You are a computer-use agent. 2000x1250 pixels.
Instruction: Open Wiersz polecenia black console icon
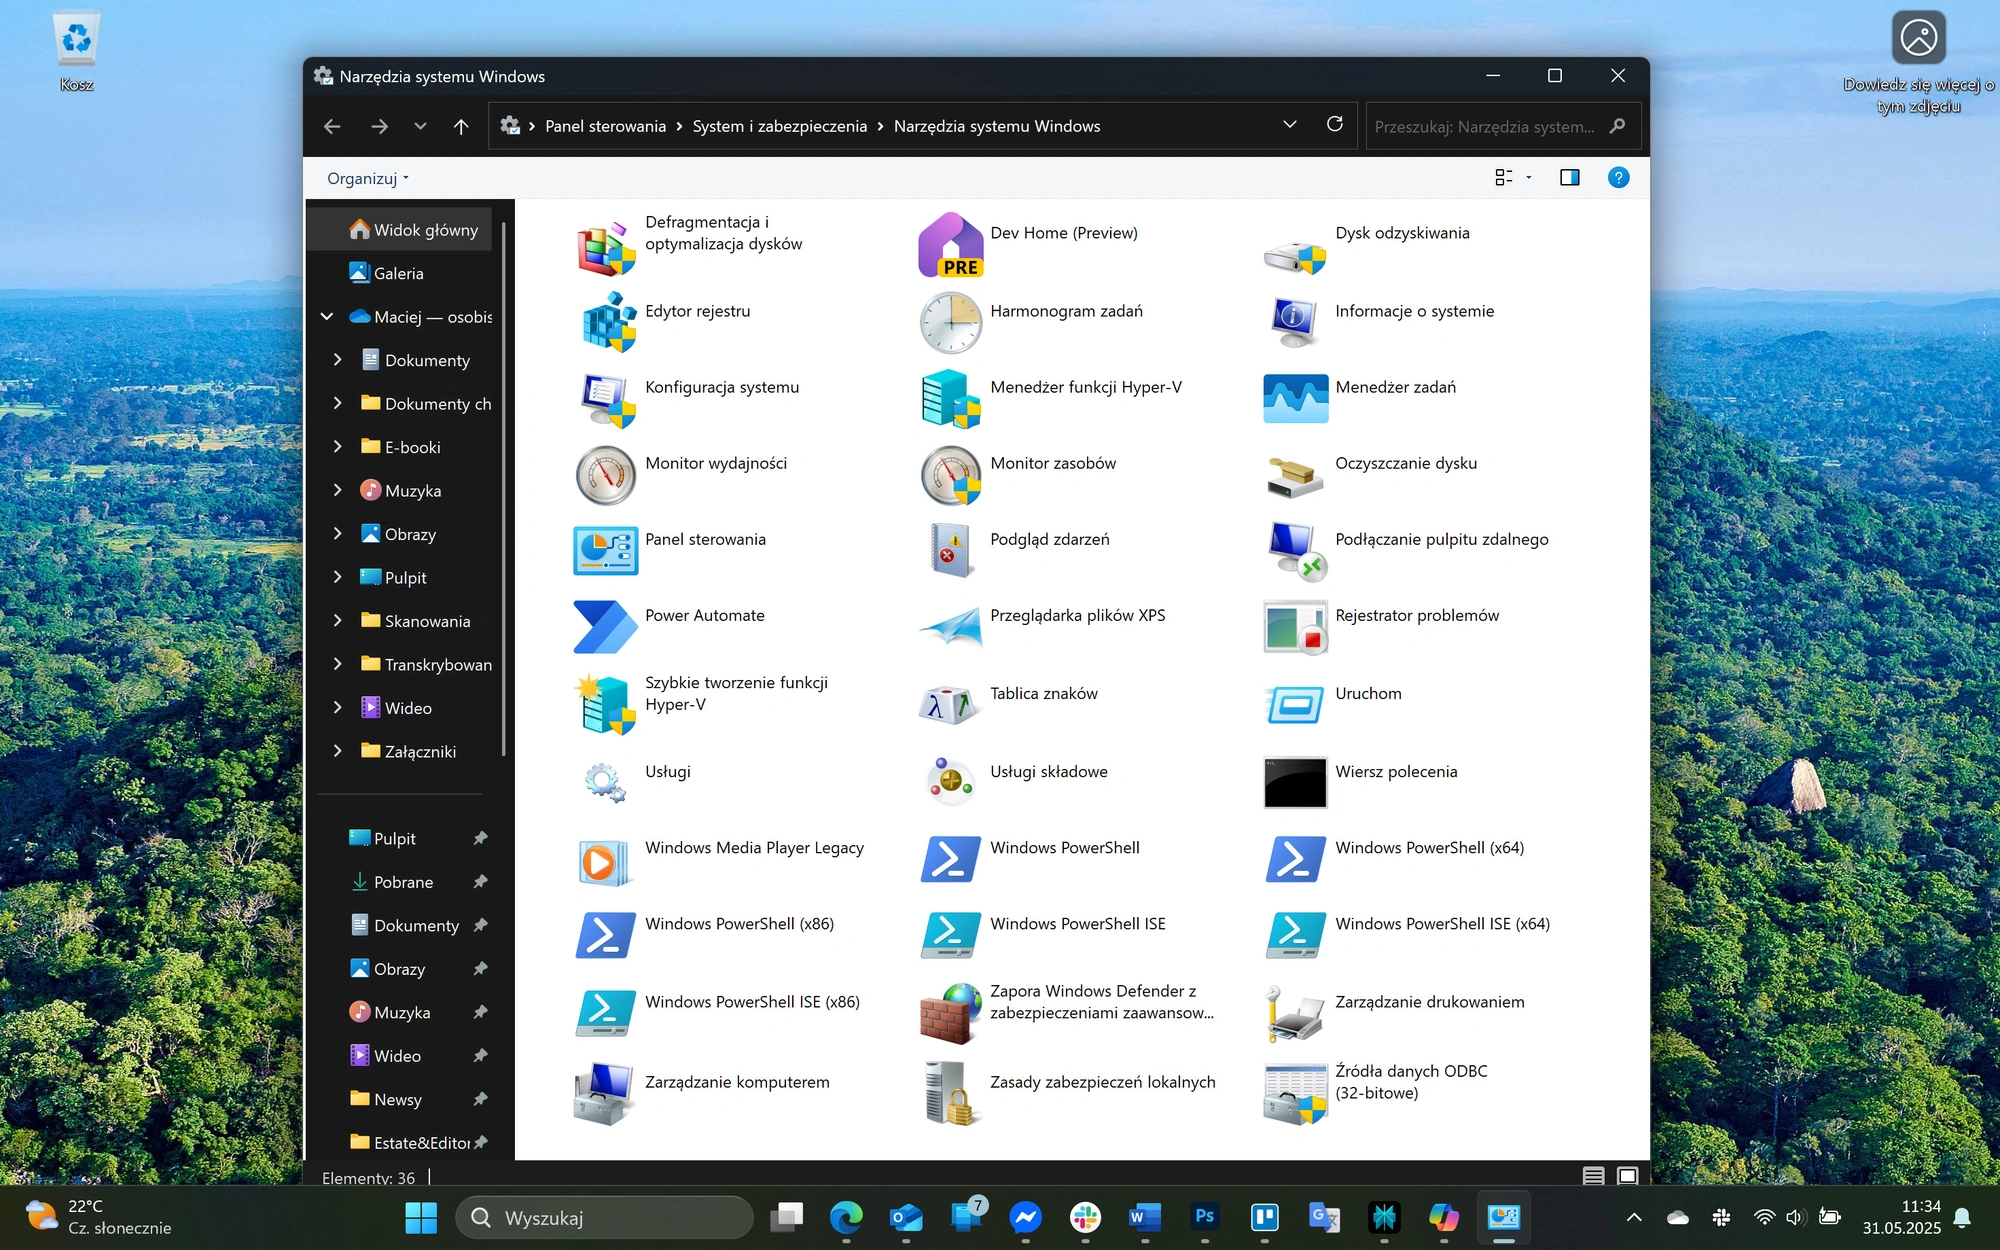pyautogui.click(x=1296, y=782)
